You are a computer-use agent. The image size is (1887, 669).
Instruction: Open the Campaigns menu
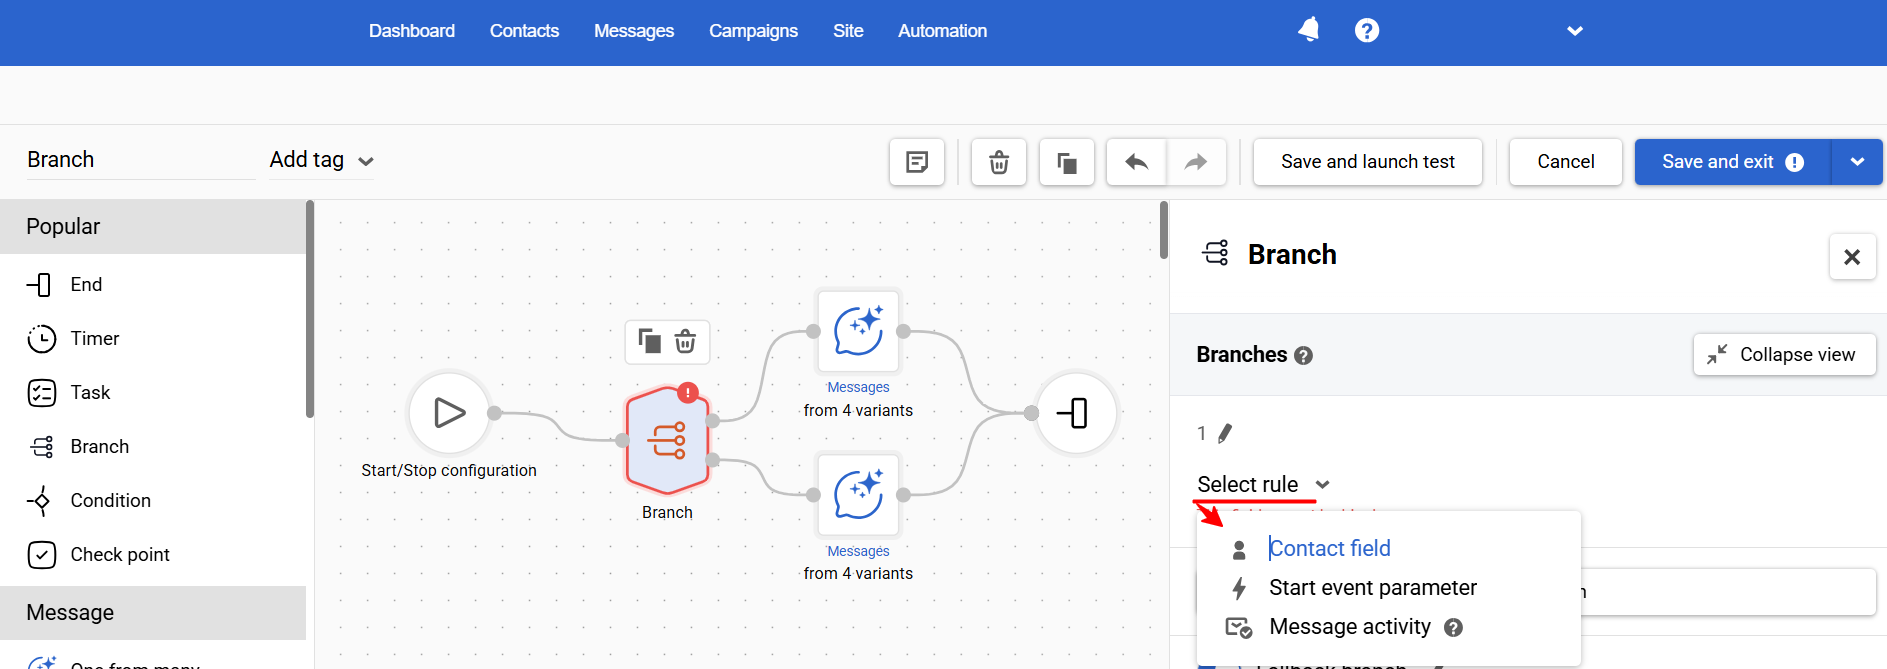(753, 31)
